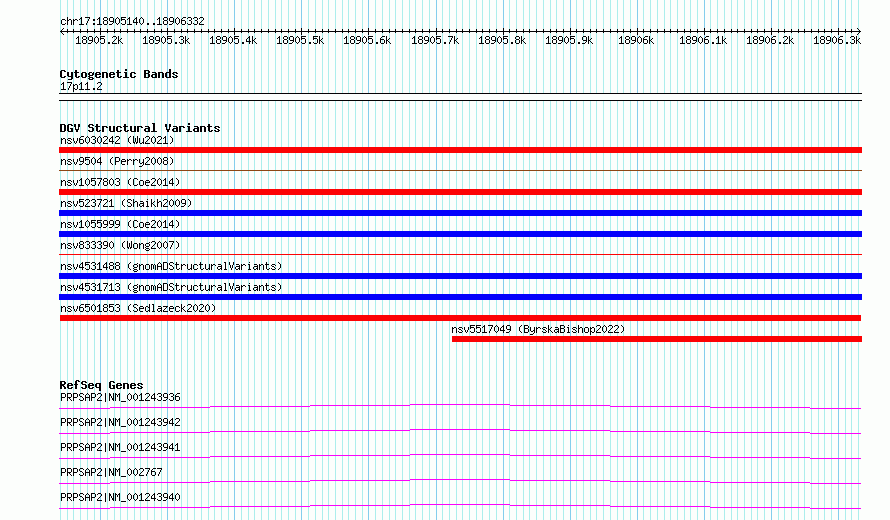Open nsv6501853 (Sedlazeck2020) label
Viewport: 890px width, 520px height.
[138, 308]
